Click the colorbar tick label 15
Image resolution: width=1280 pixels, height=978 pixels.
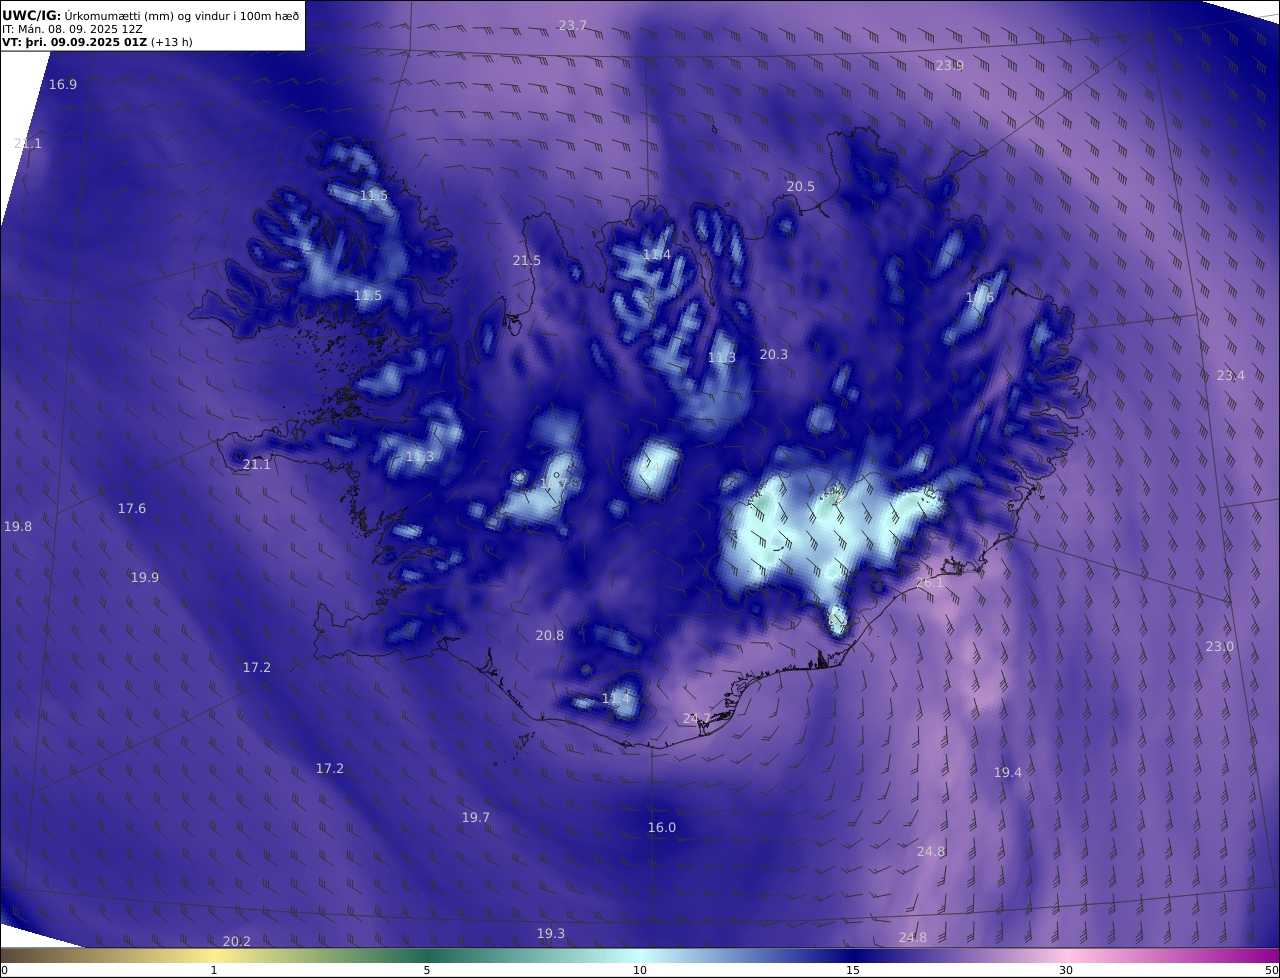coord(853,971)
